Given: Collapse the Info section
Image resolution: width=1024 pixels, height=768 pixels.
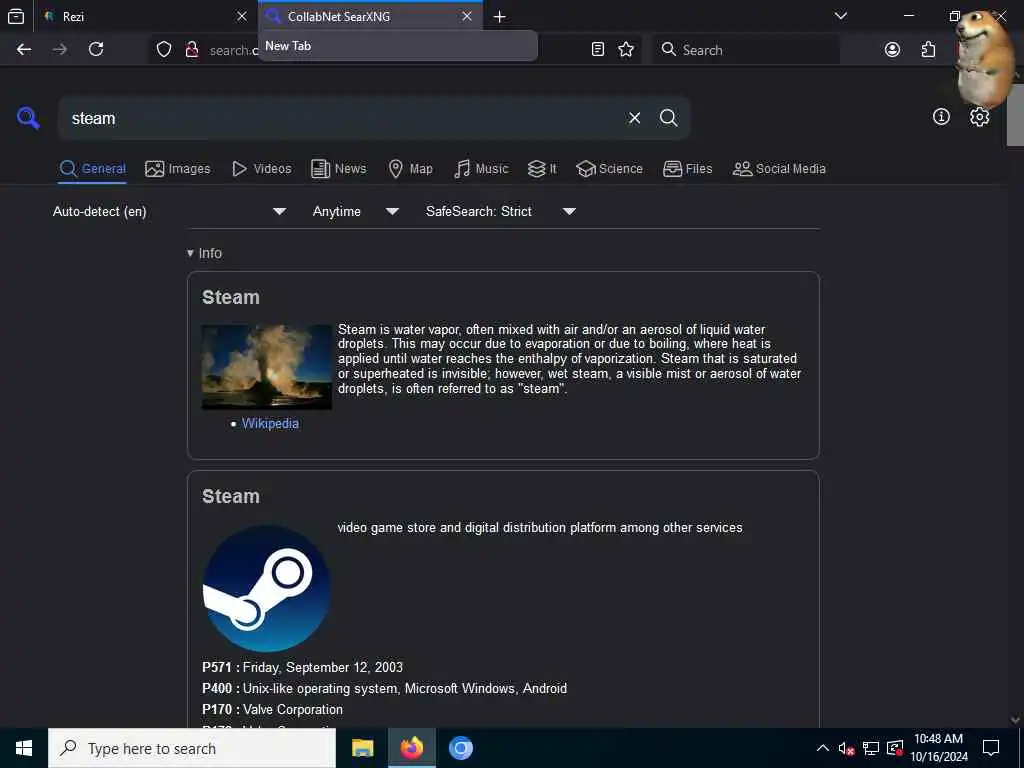Looking at the screenshot, I should click(x=204, y=253).
